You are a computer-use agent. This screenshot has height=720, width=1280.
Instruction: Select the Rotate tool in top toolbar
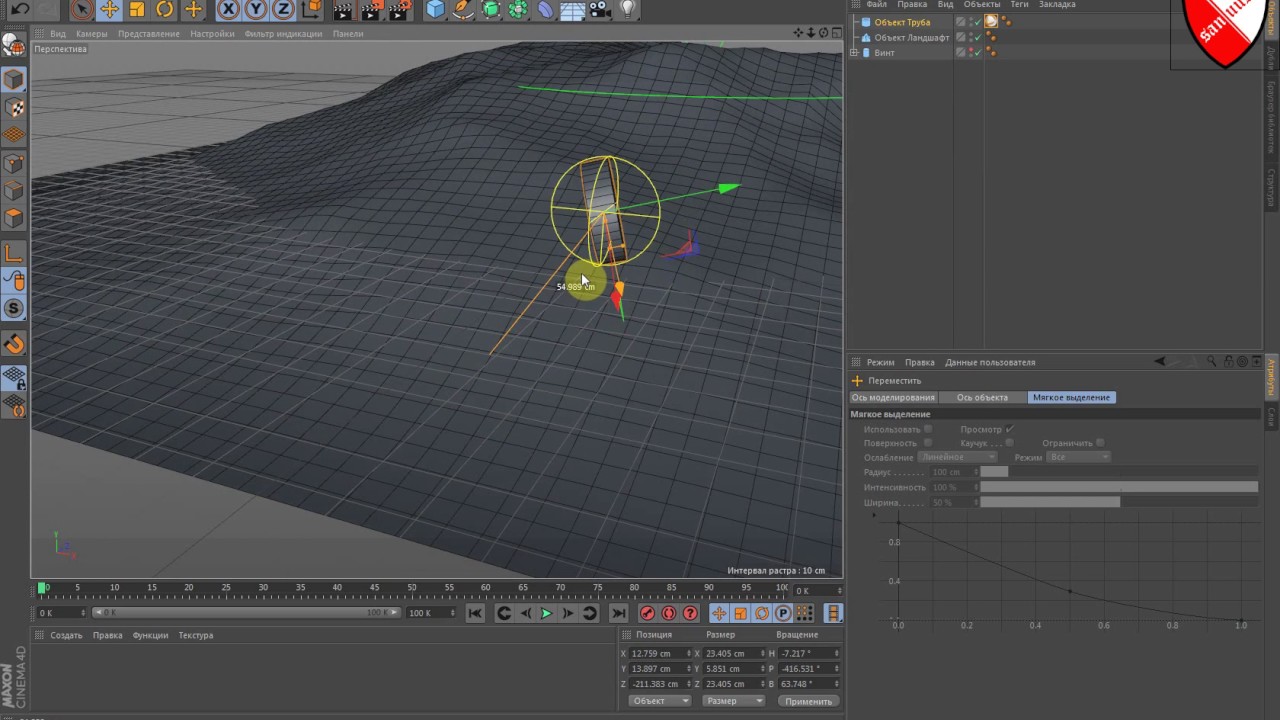[165, 10]
